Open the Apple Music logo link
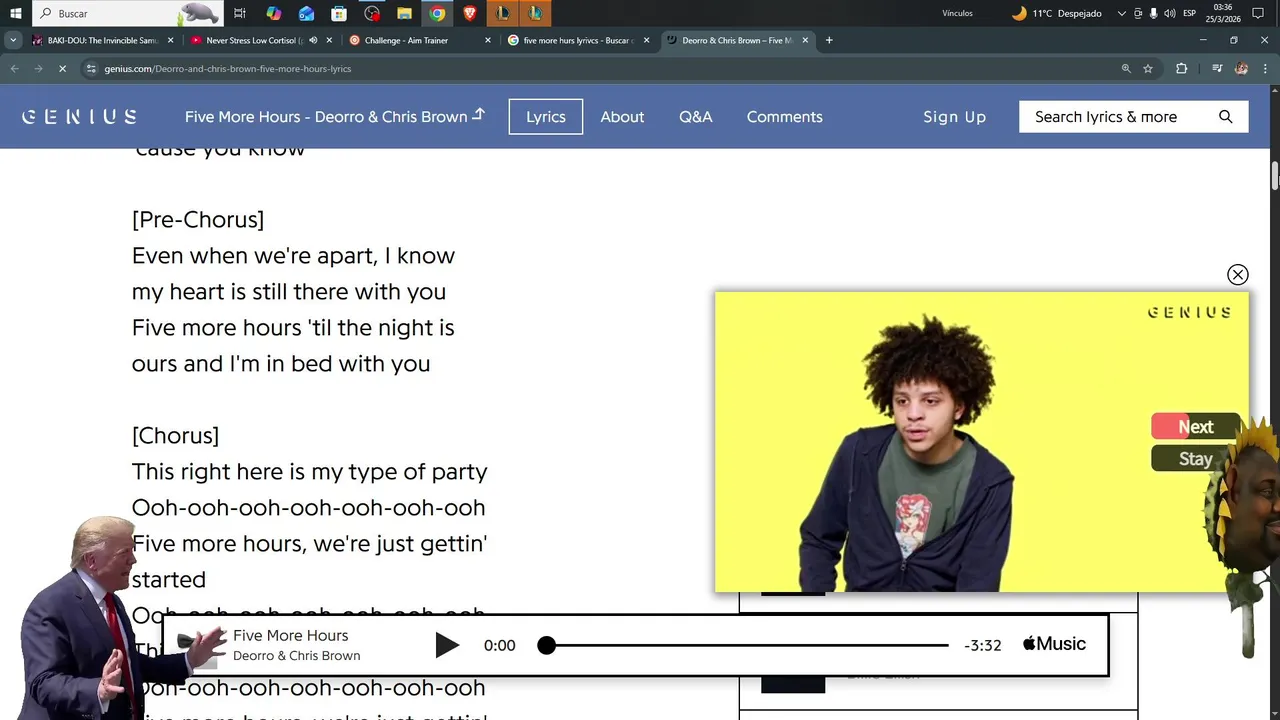Viewport: 1280px width, 720px height. coord(1054,644)
